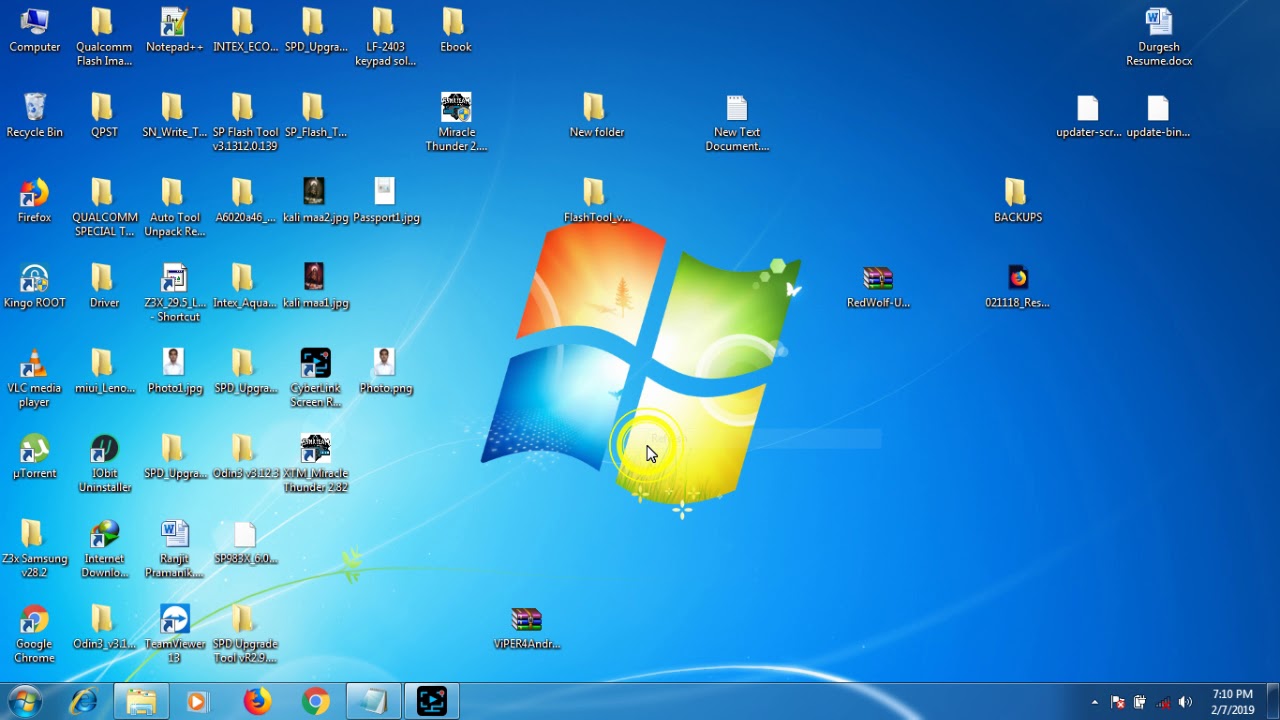Open the Driver folder
The height and width of the screenshot is (720, 1280).
click(x=104, y=285)
